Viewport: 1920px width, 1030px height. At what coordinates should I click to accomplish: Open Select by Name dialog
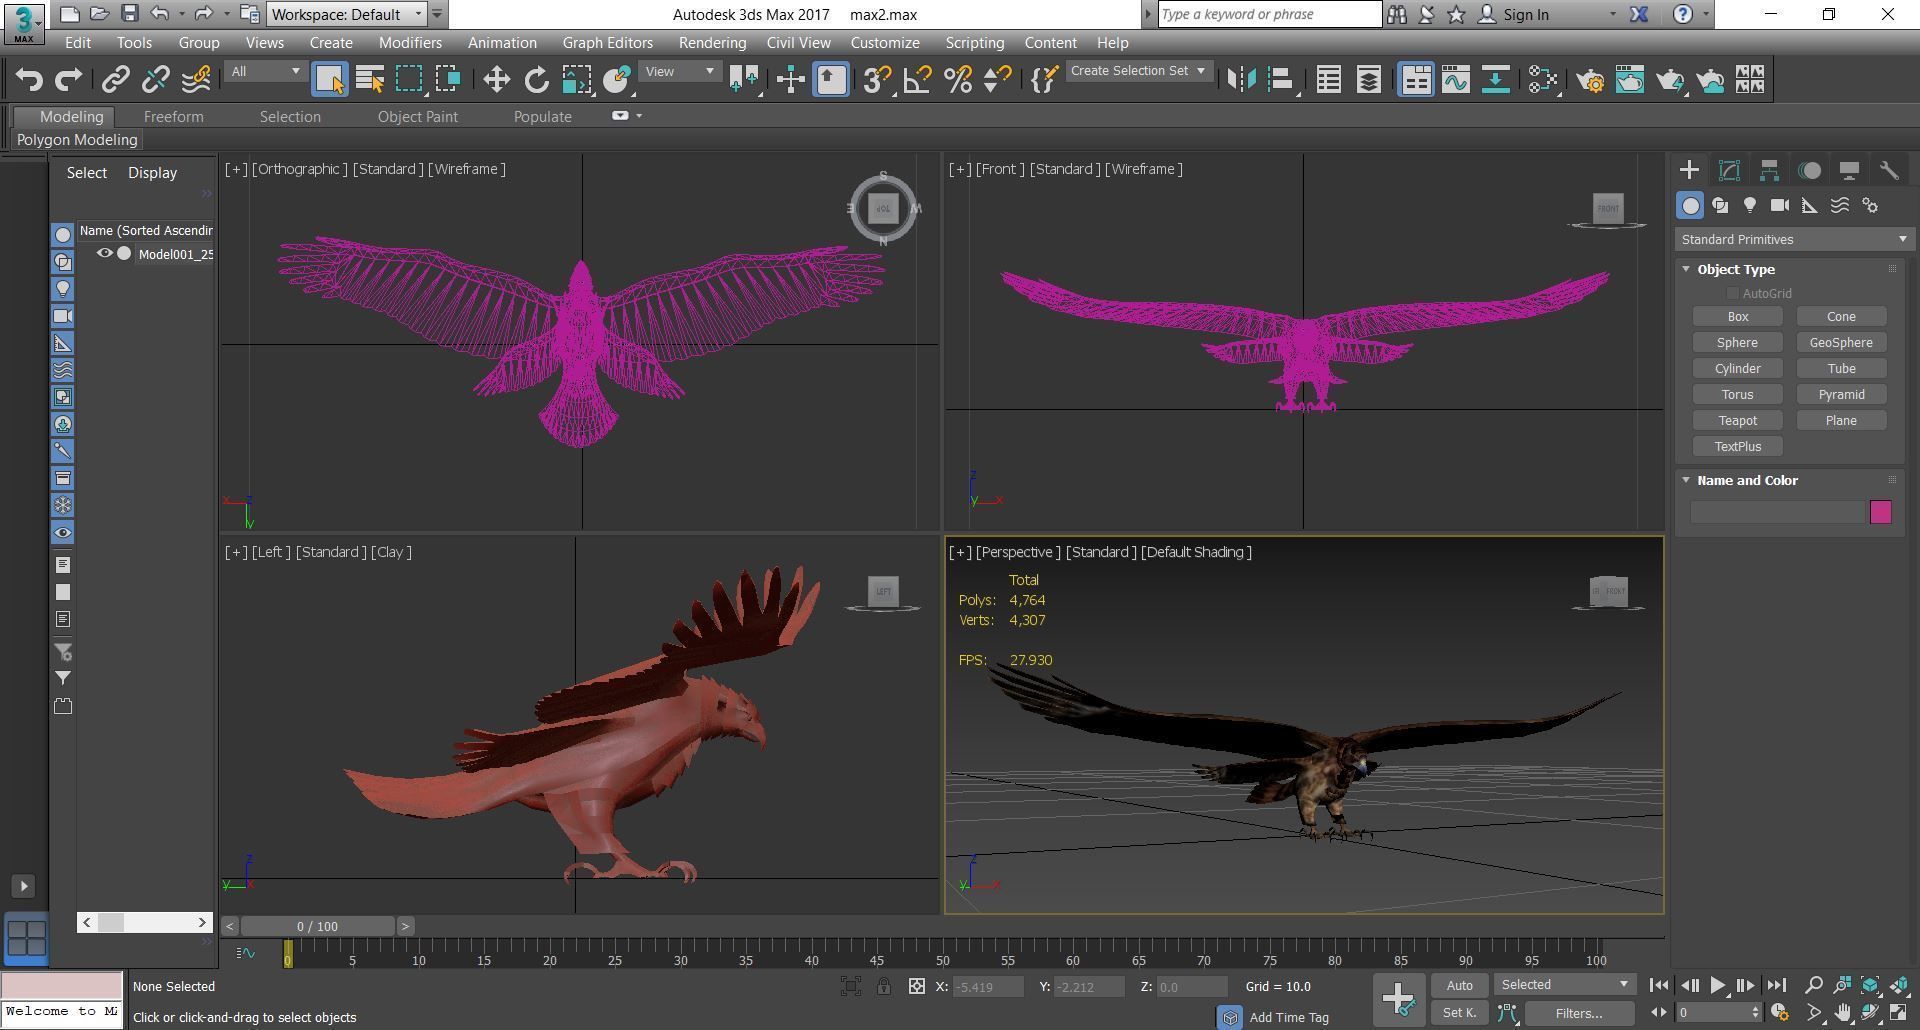coord(370,79)
